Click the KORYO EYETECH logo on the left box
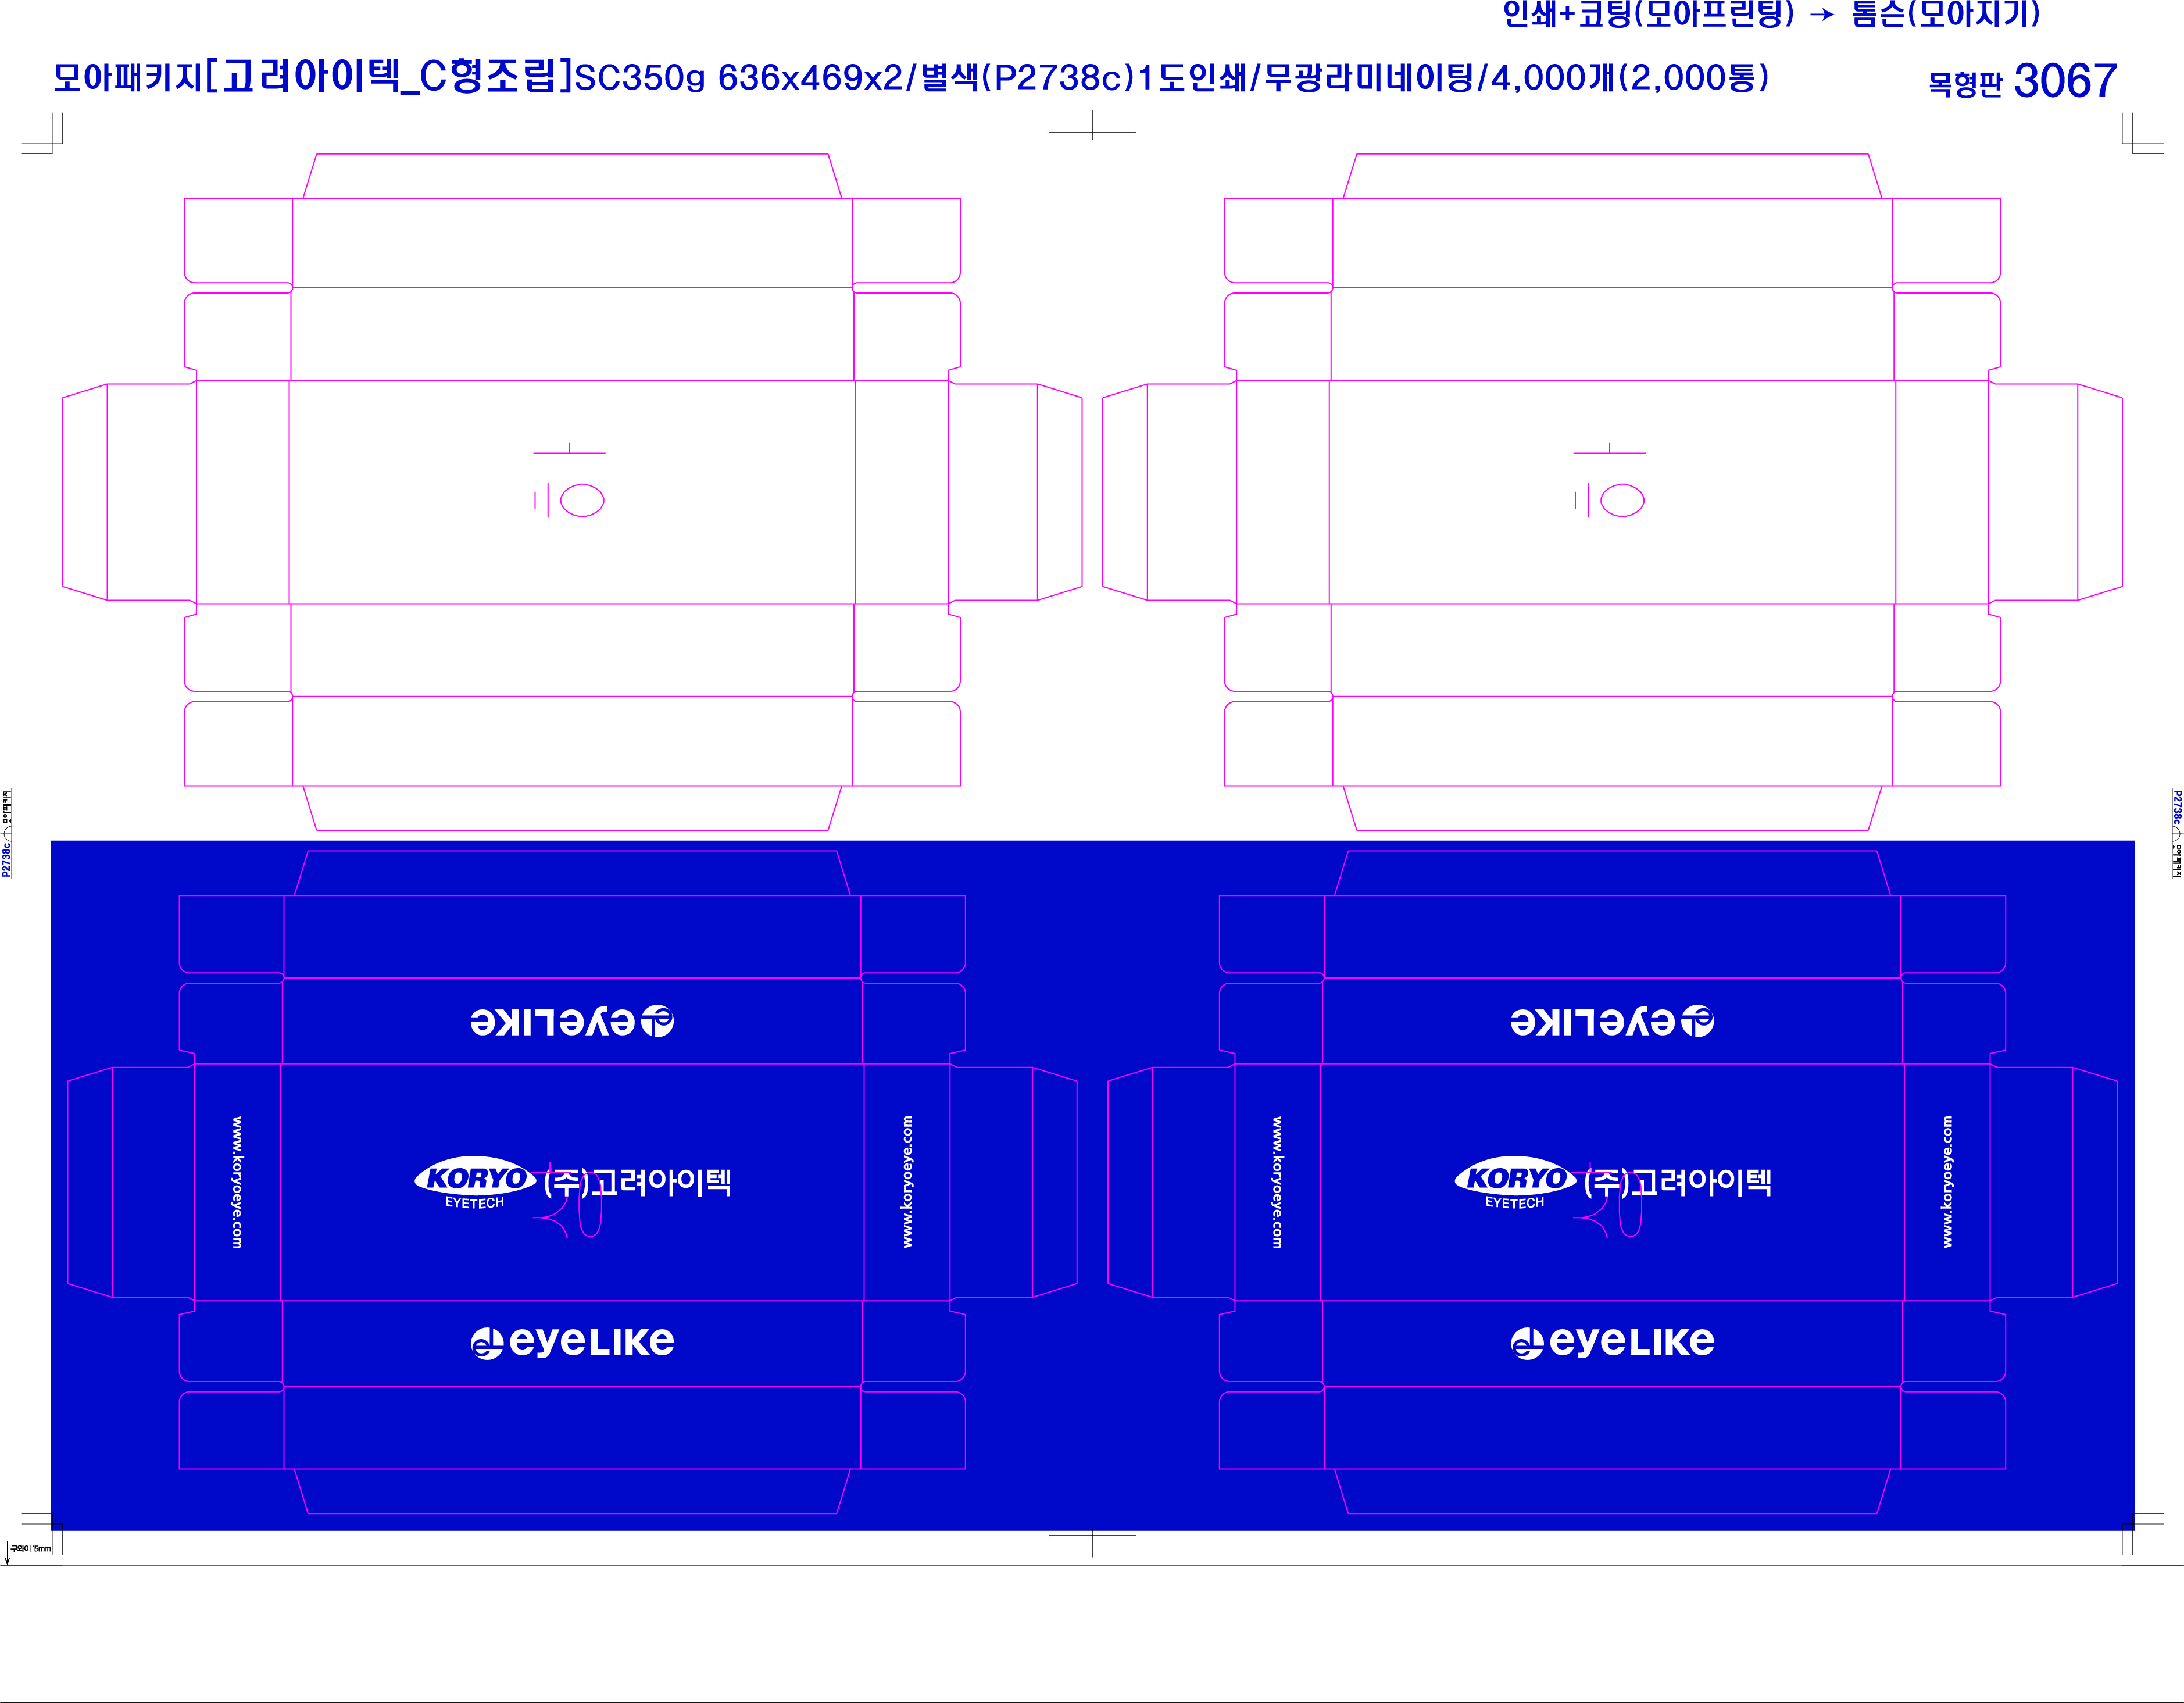This screenshot has width=2184, height=1703. tap(474, 1183)
